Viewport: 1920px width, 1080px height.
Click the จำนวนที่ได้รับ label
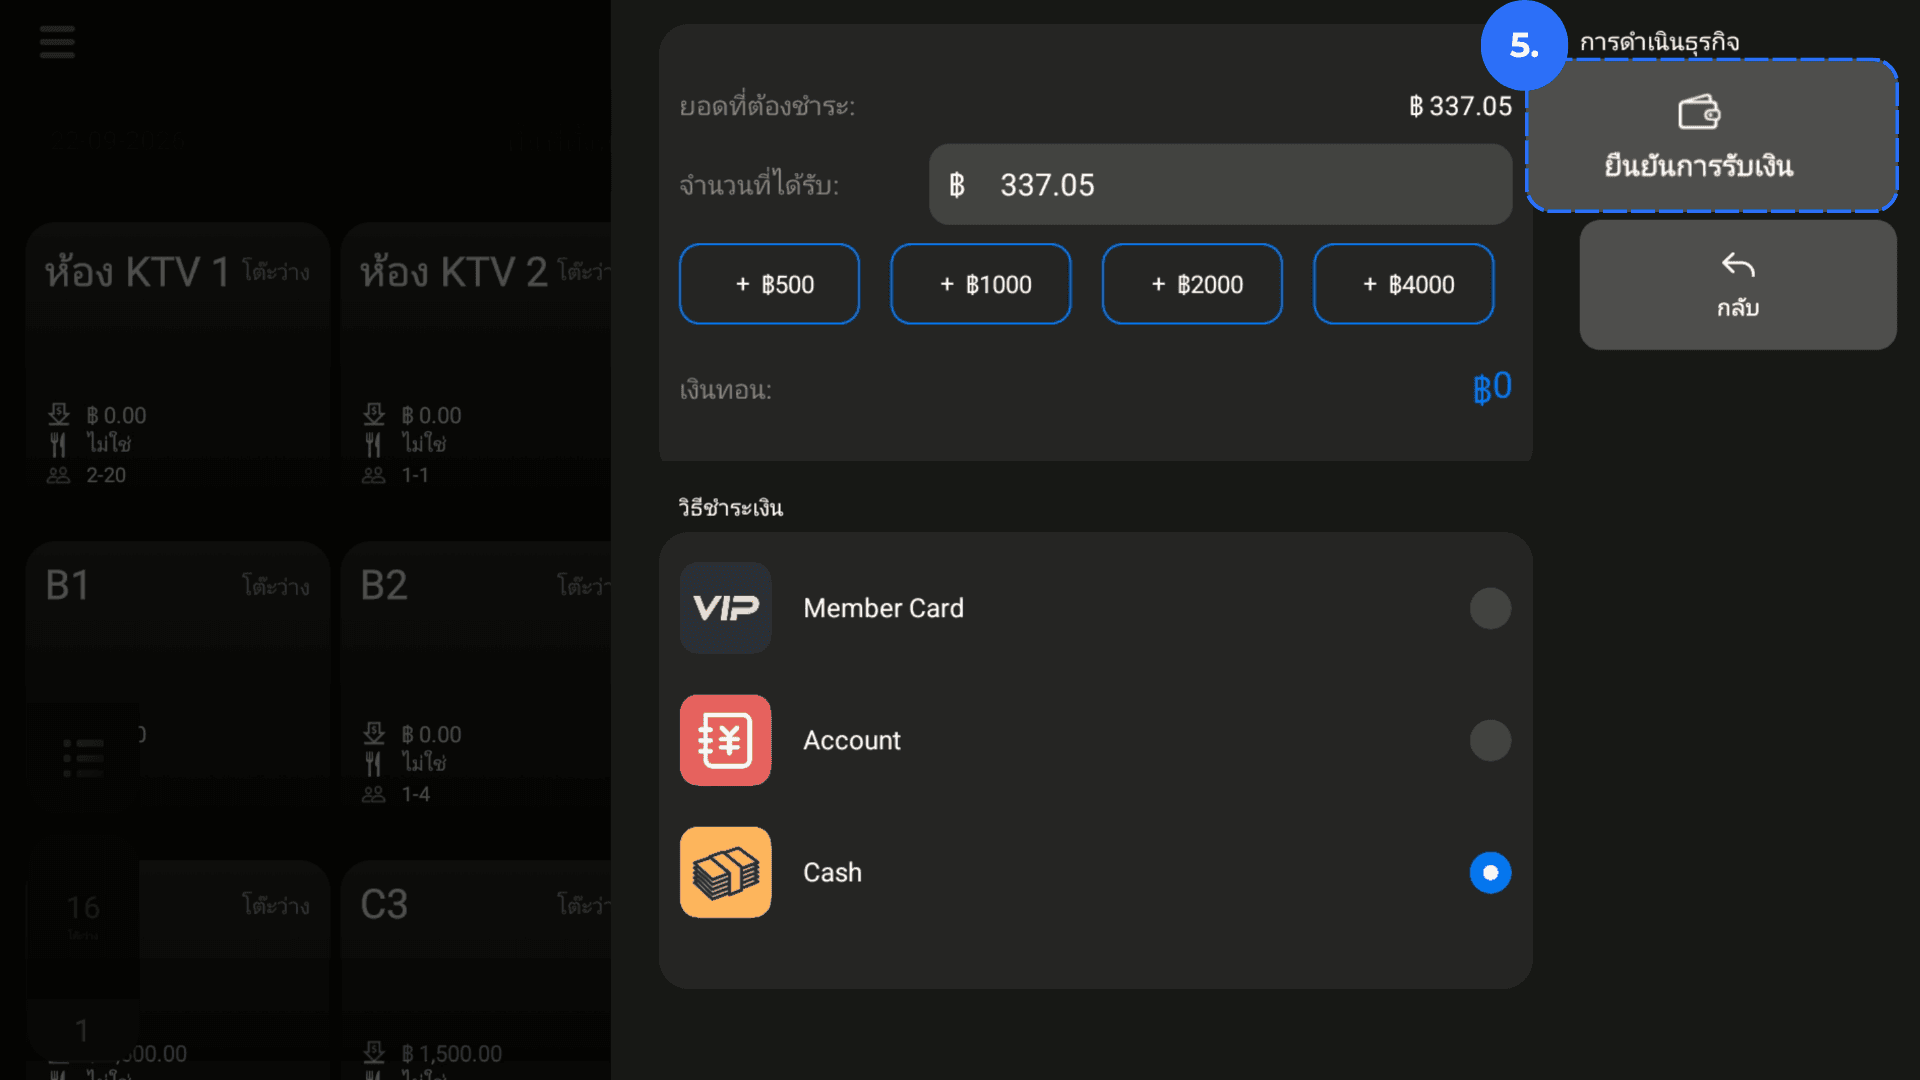(759, 185)
